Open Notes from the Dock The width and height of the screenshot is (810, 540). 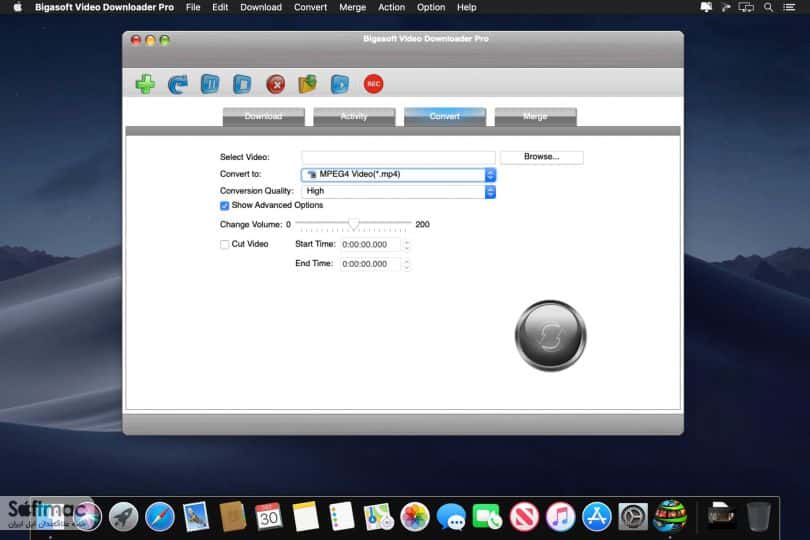coord(305,516)
